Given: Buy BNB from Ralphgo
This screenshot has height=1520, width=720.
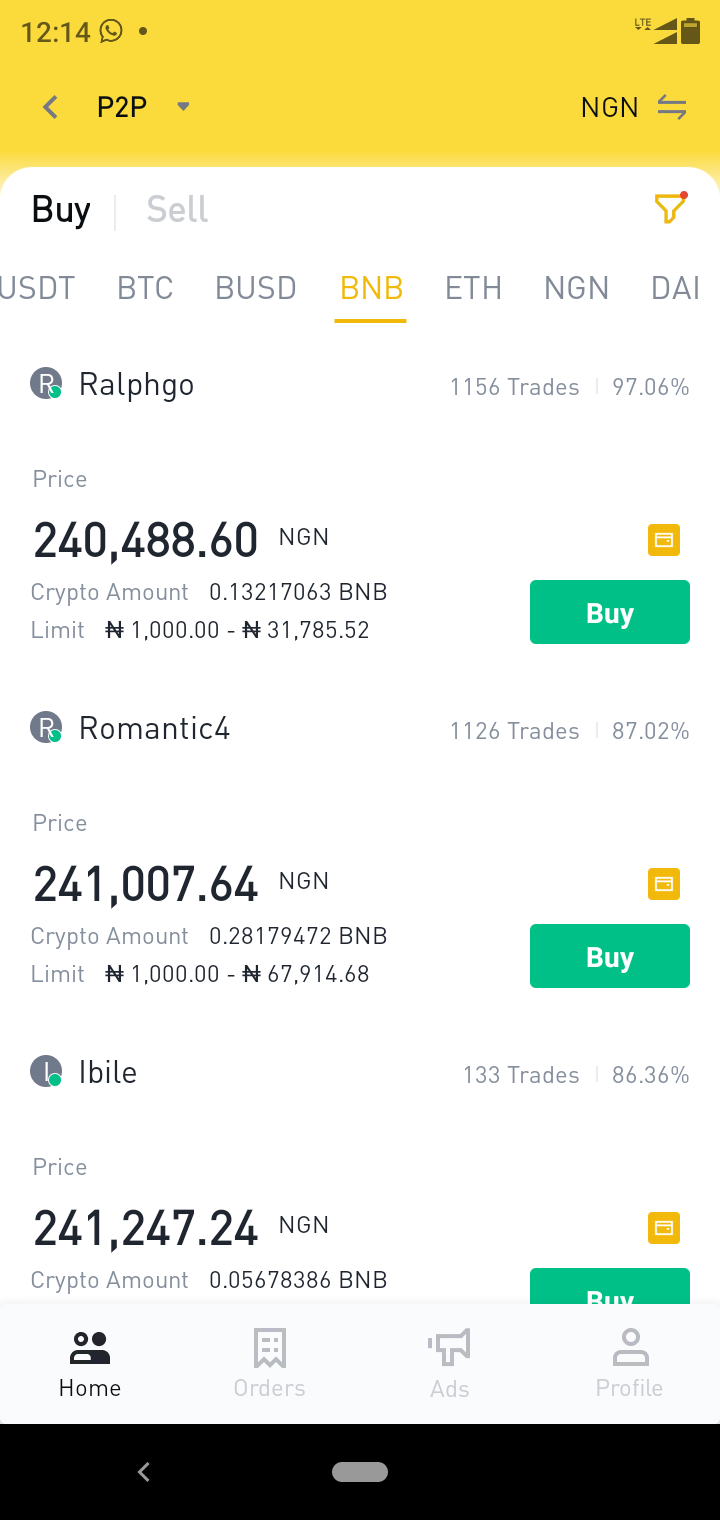Looking at the screenshot, I should click(610, 612).
